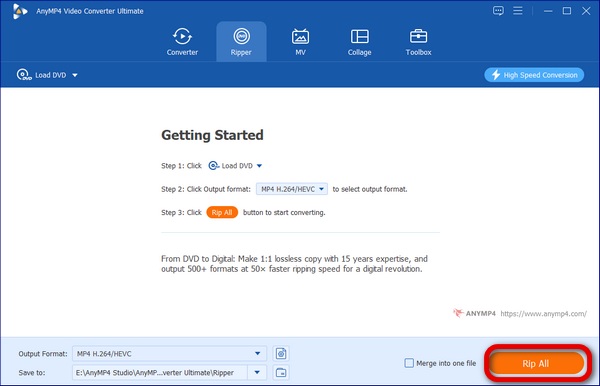
Task: Click the AnyMP4 app logo
Action: (x=20, y=11)
